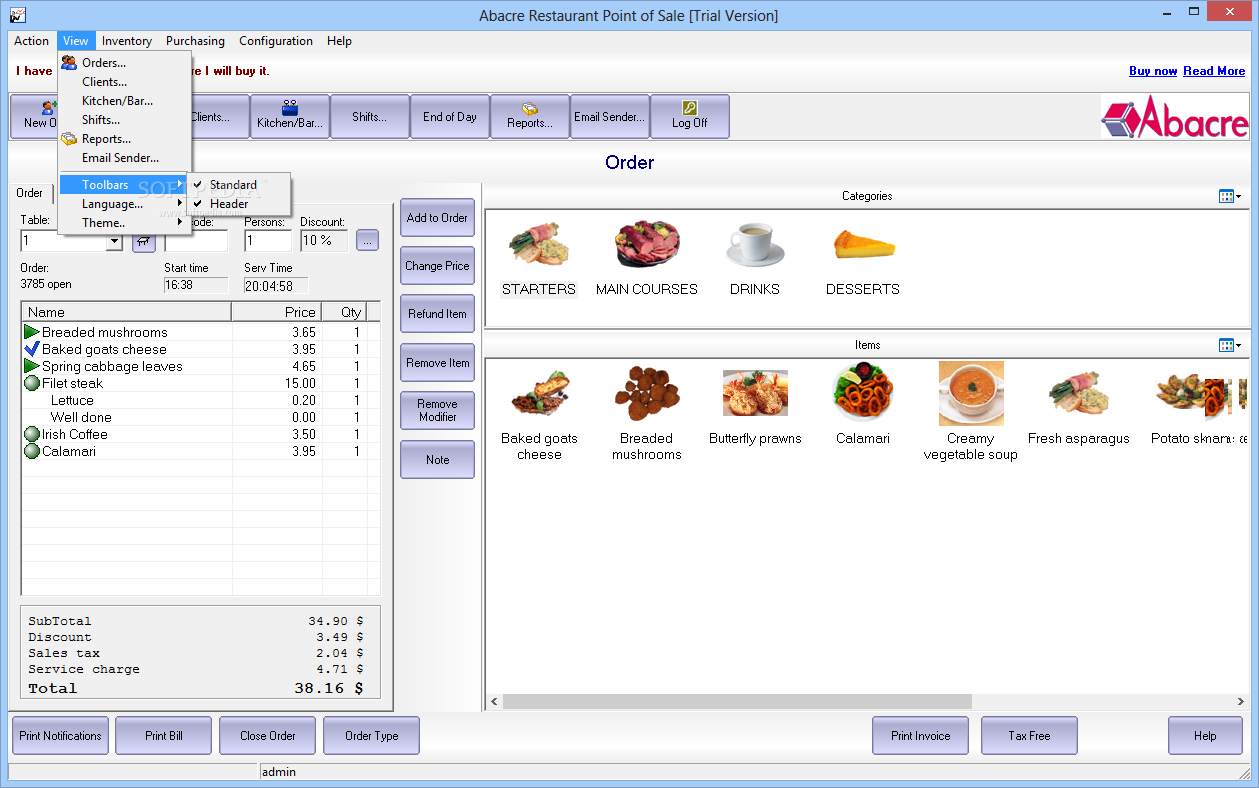Open the STARTERS category thumbnail

[x=538, y=246]
